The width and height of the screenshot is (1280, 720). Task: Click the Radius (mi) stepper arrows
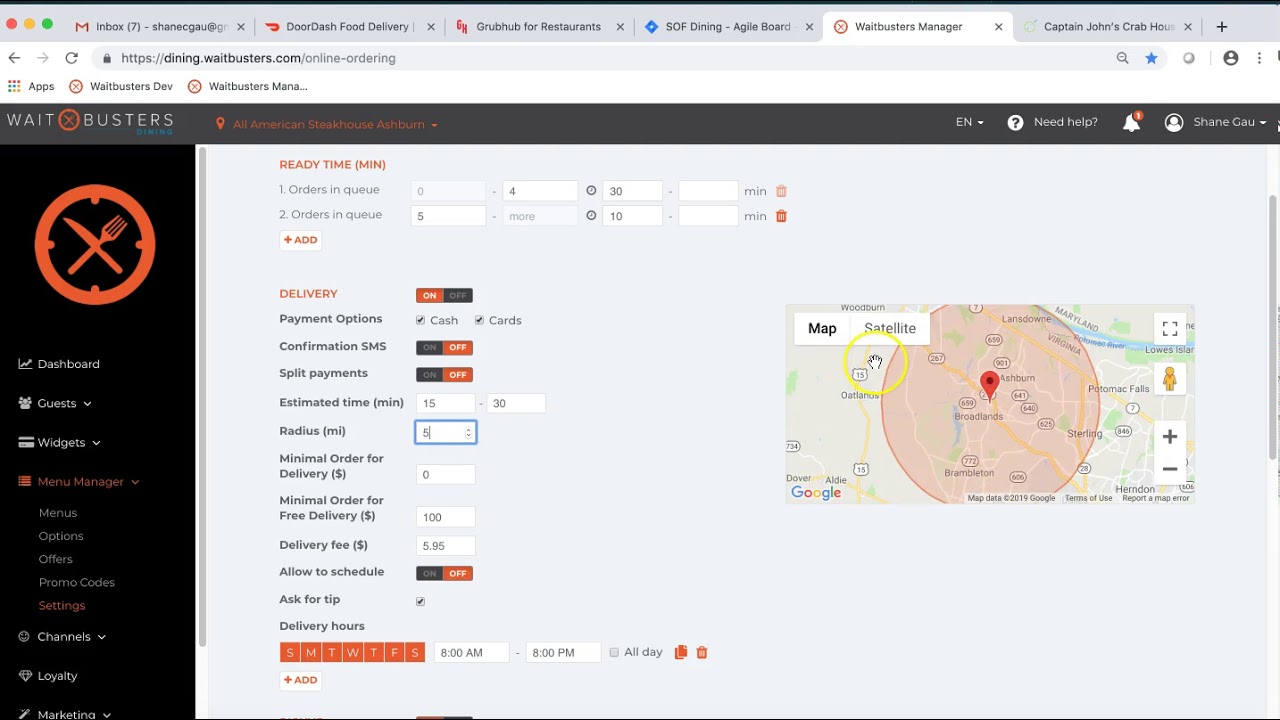(468, 432)
